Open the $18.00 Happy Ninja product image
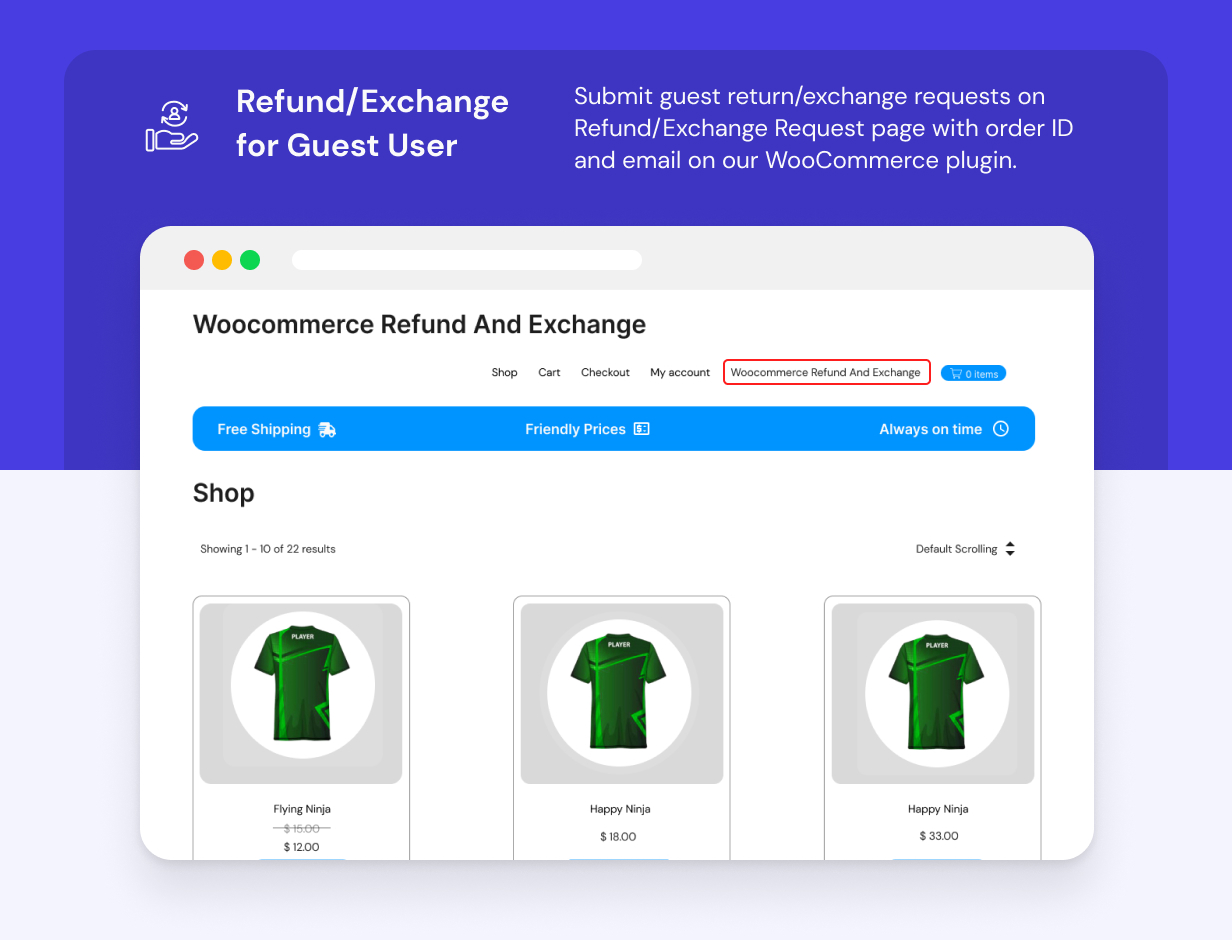This screenshot has width=1232, height=940. point(621,693)
